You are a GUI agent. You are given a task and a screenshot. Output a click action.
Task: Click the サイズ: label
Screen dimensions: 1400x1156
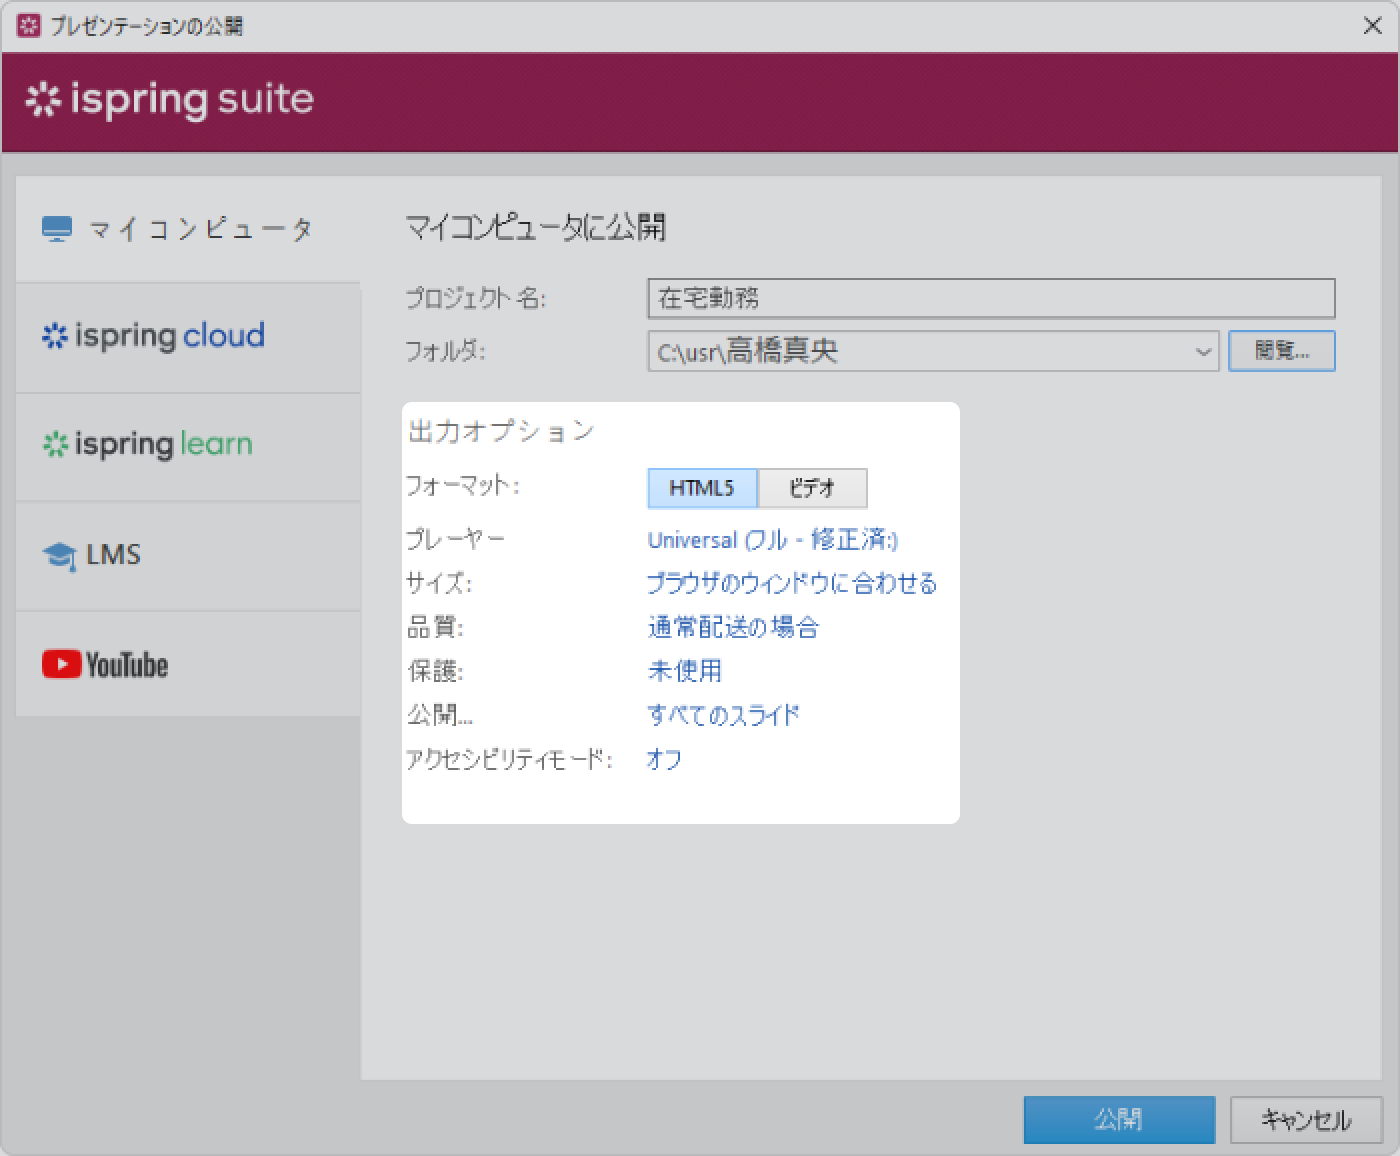point(439,583)
